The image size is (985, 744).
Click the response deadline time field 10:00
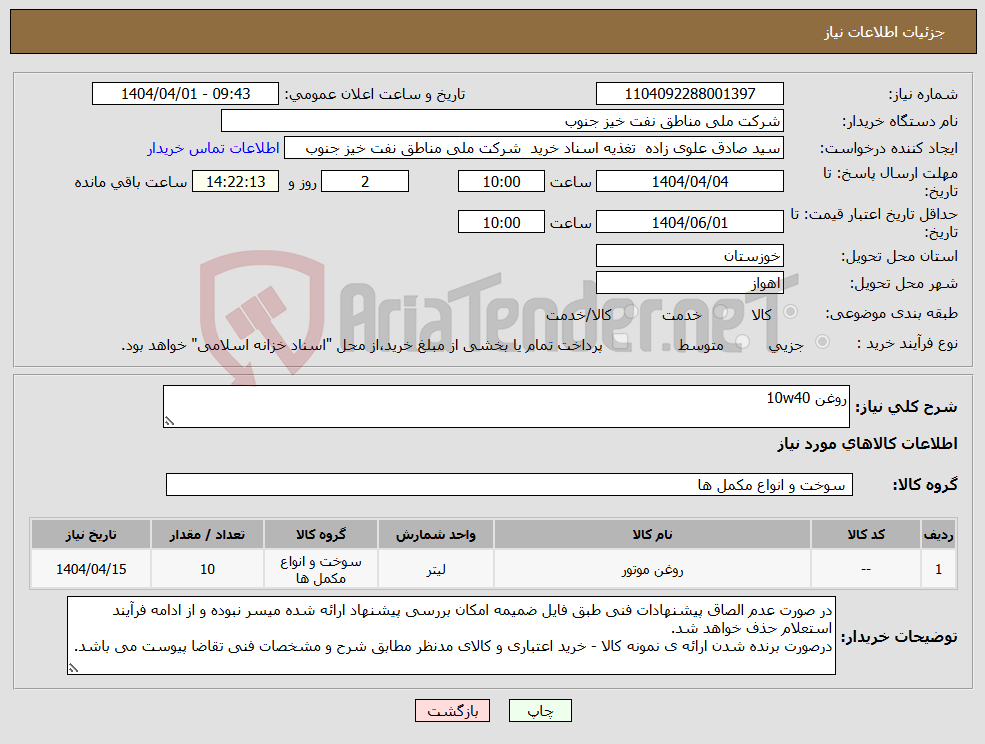501,182
